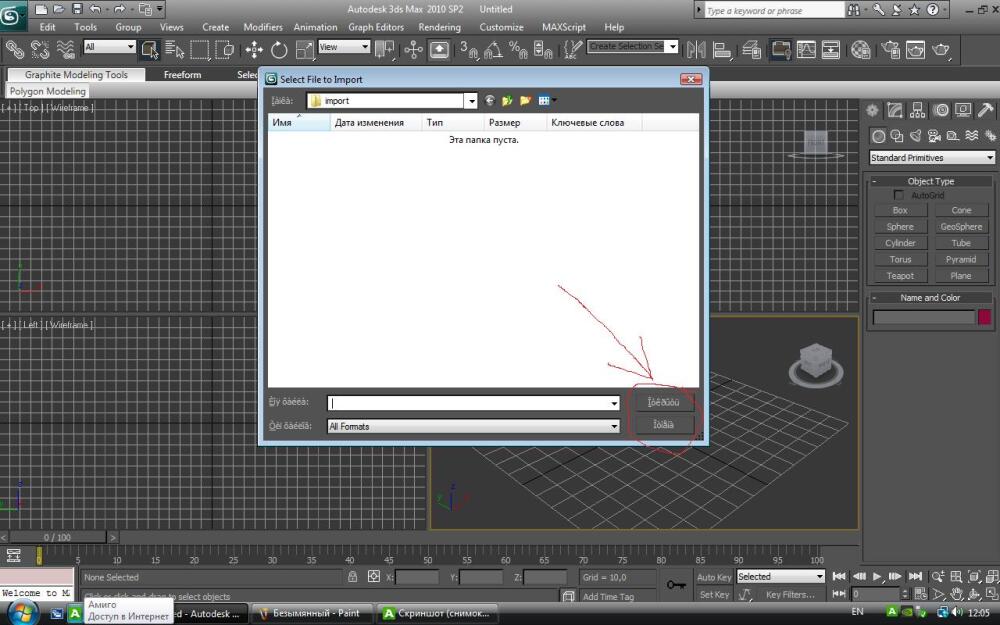Toggle the Graphite Modeling Tools ribbon icon
The width and height of the screenshot is (1000, 625).
(780, 49)
